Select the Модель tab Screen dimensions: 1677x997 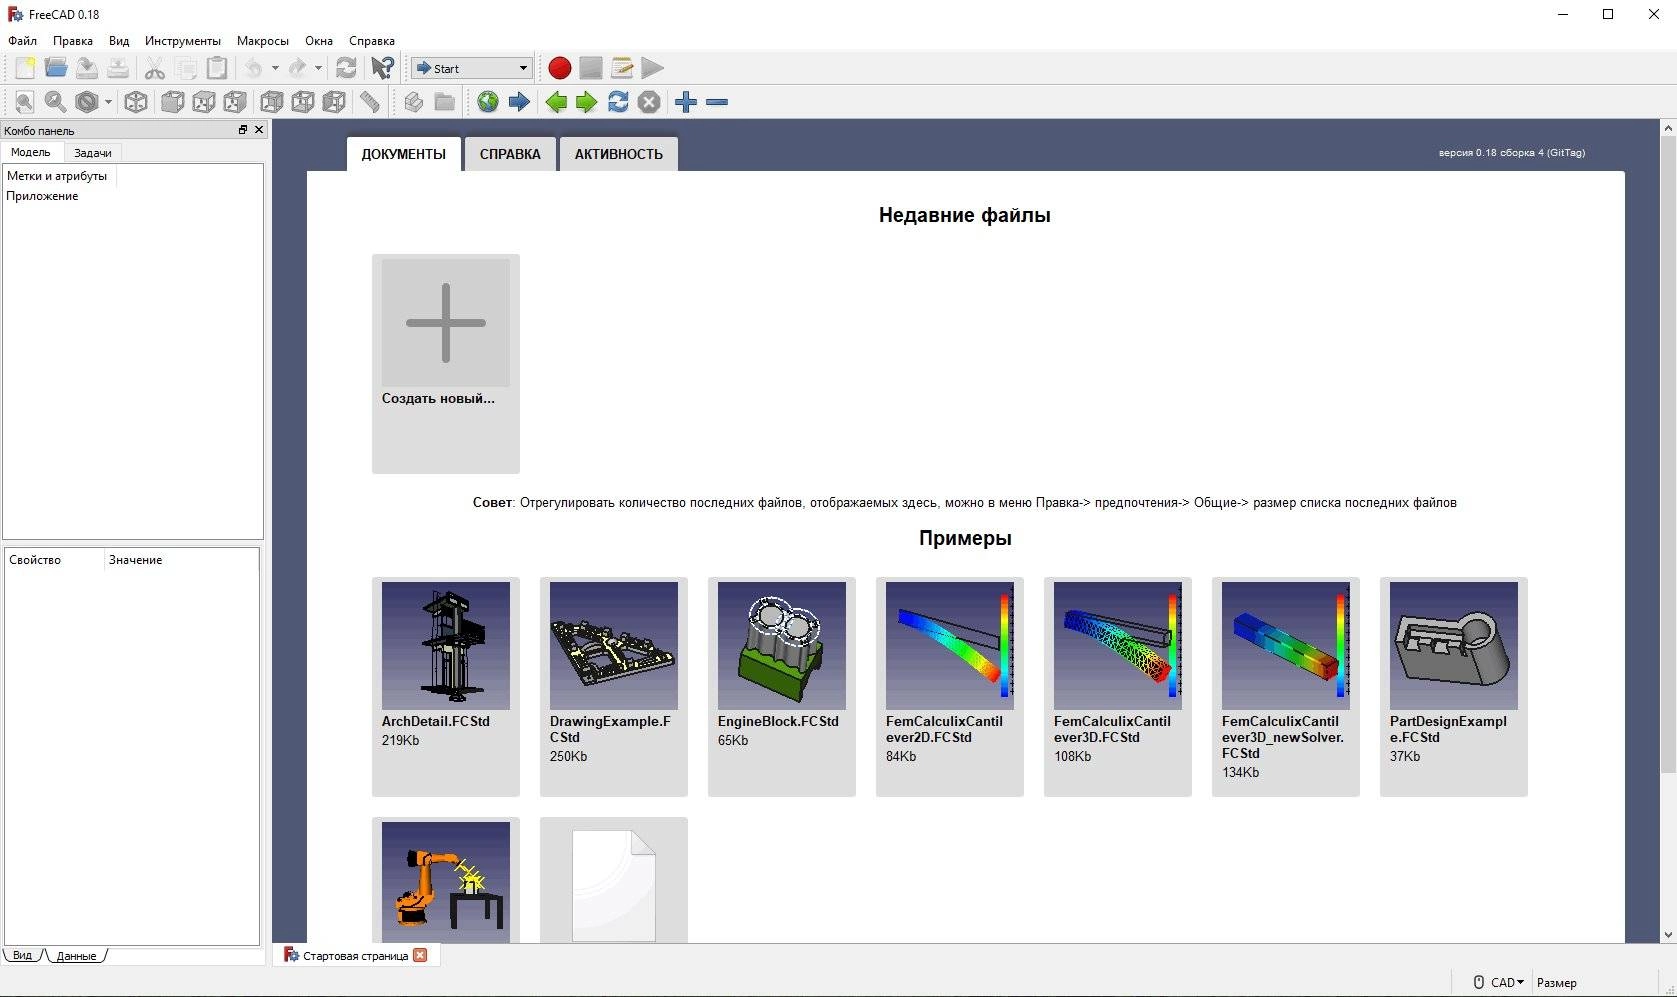31,152
